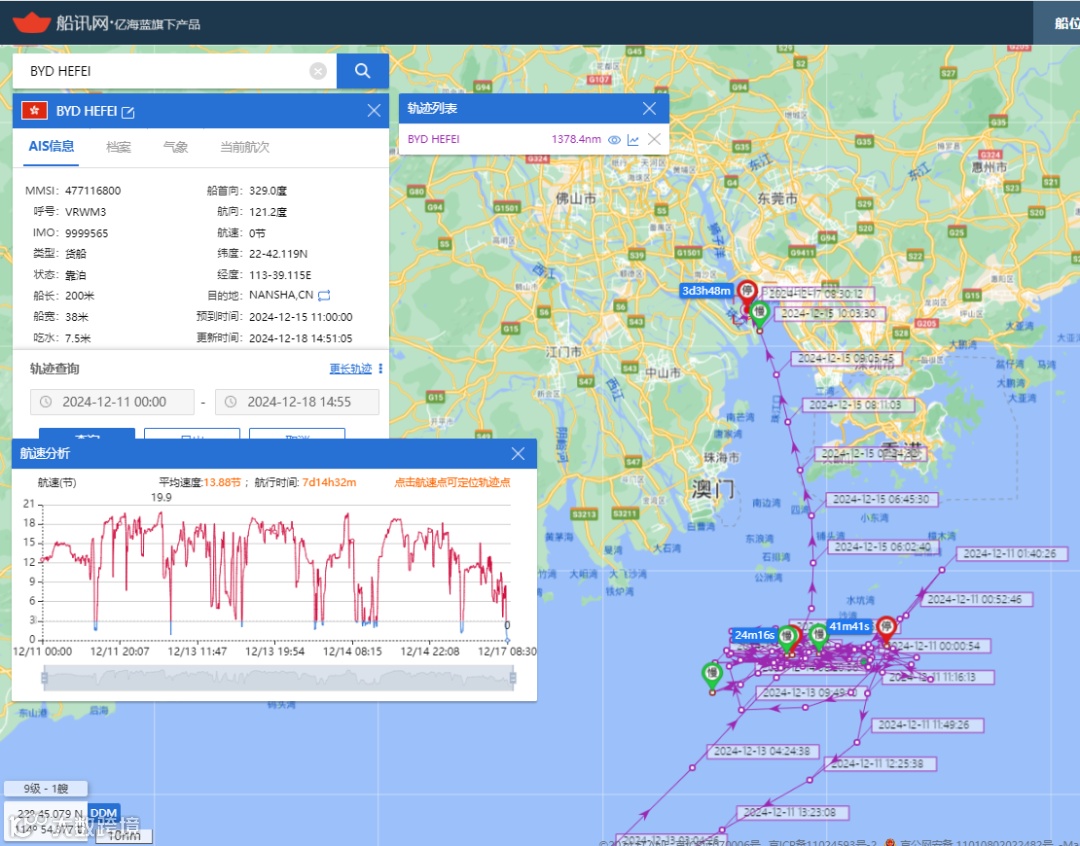
Task: Click the search magnifier button
Action: point(362,71)
